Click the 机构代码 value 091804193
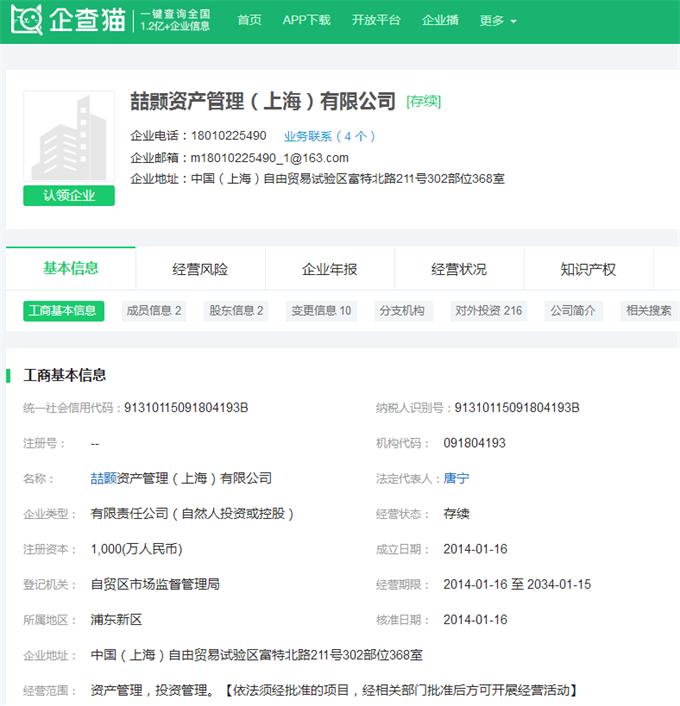This screenshot has height=706, width=680. tap(475, 443)
